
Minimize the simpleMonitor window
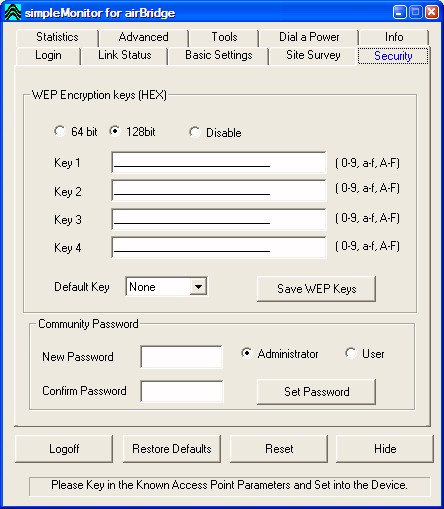399,12
